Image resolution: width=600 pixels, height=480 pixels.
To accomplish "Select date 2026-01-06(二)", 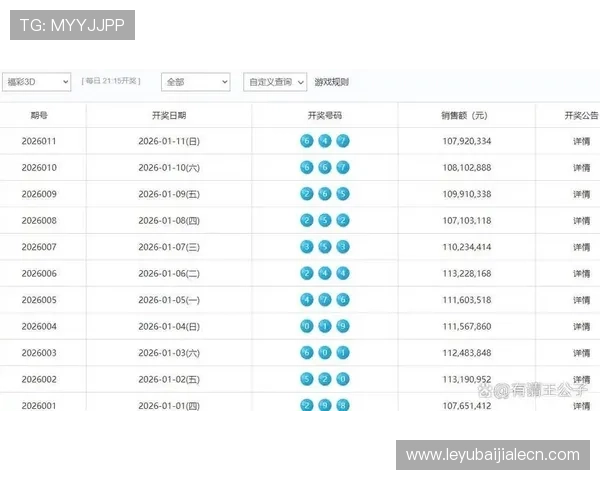I will 169,274.
